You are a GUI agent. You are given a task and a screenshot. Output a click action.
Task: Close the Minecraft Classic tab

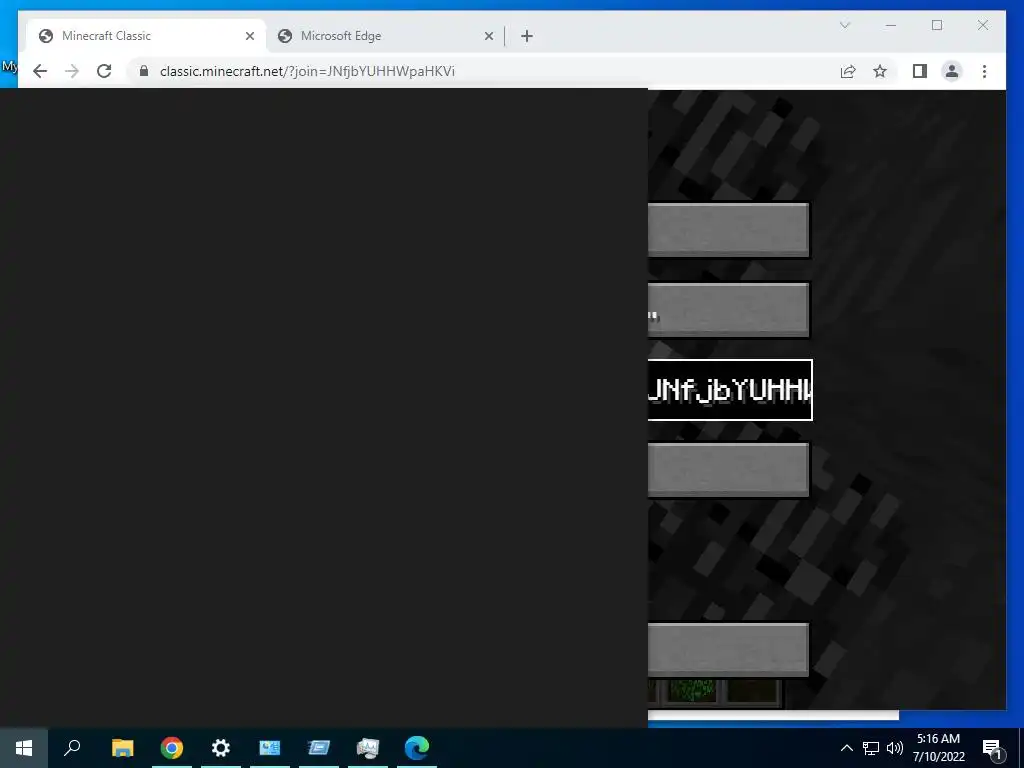[249, 36]
